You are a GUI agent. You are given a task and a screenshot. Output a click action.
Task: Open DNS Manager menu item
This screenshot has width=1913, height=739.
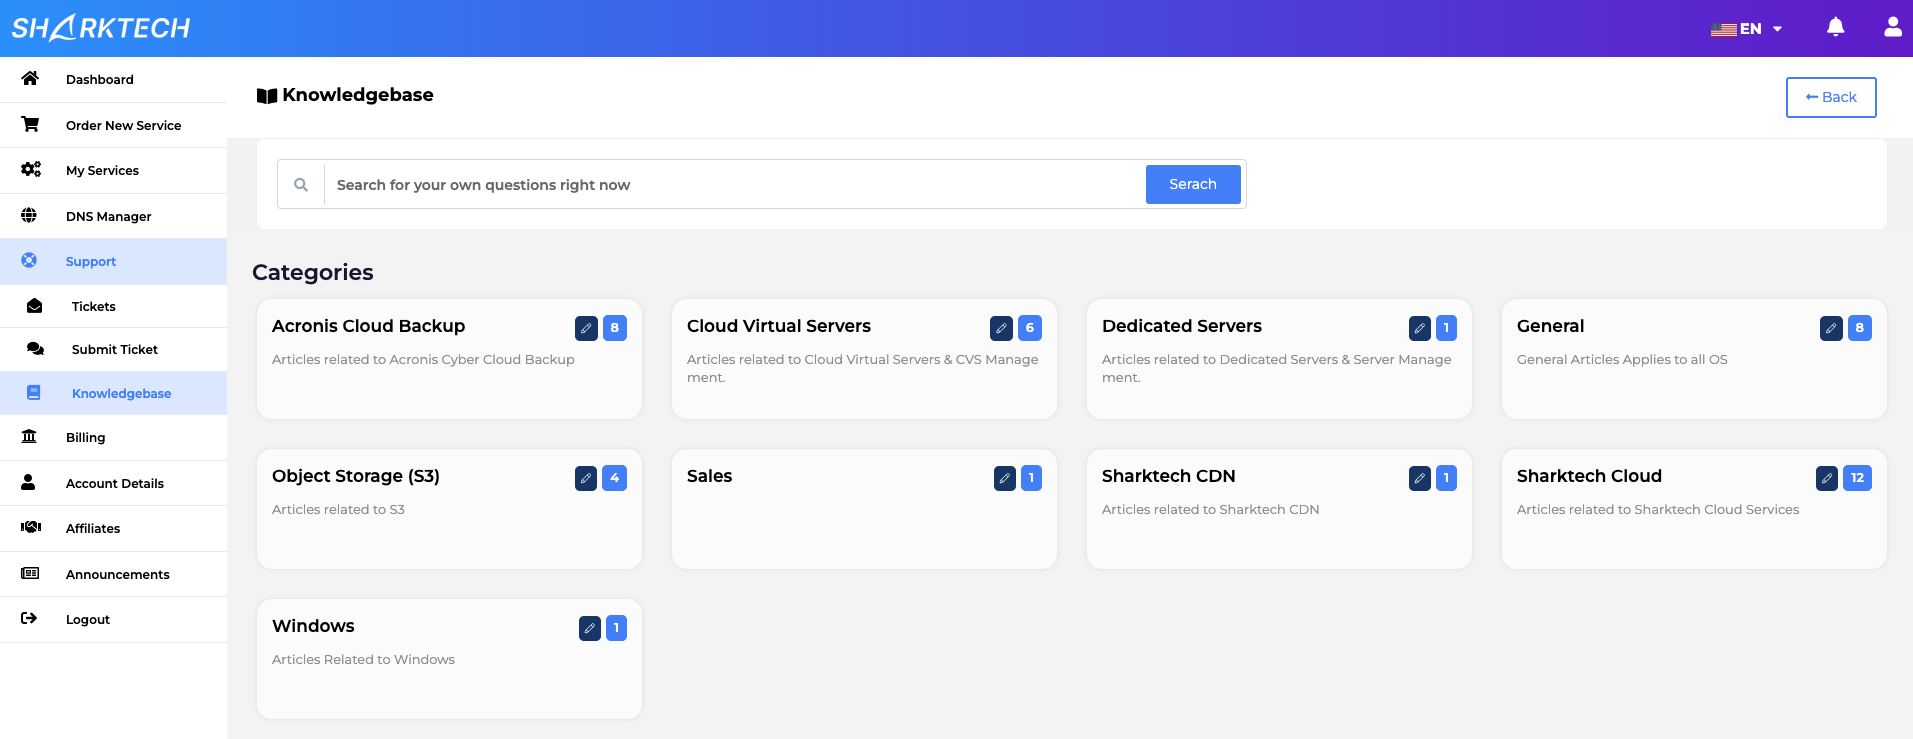point(113,216)
